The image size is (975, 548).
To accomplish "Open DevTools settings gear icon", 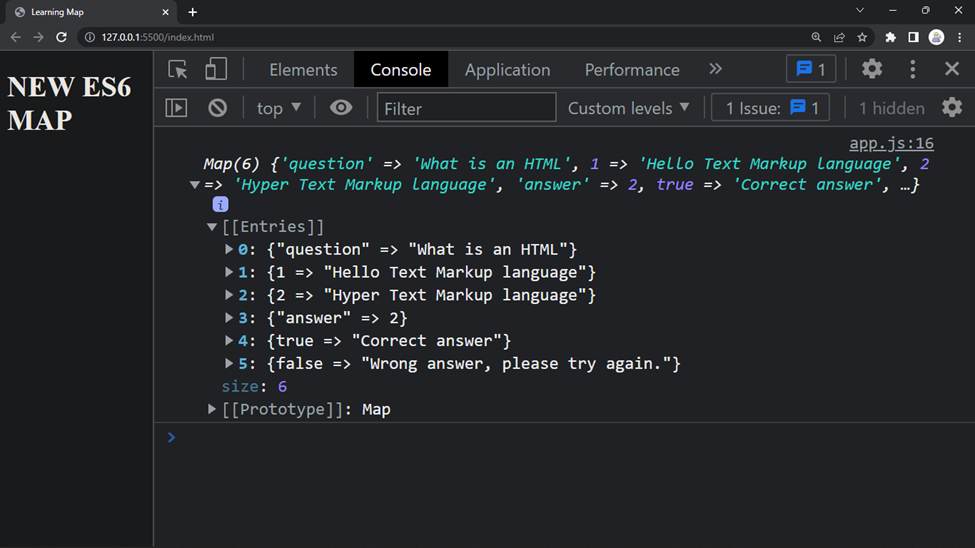I will click(872, 69).
